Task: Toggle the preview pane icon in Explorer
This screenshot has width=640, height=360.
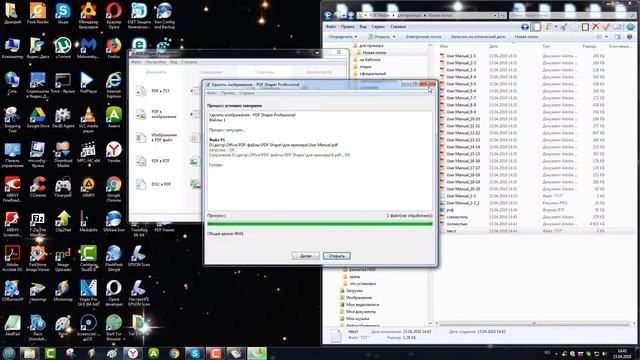Action: [x=618, y=37]
